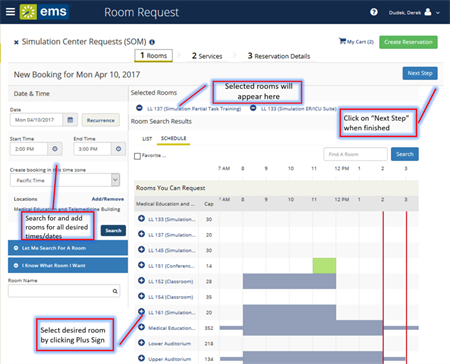This screenshot has width=450, height=364.
Task: Click the Start Time clock icon
Action: [x=55, y=149]
